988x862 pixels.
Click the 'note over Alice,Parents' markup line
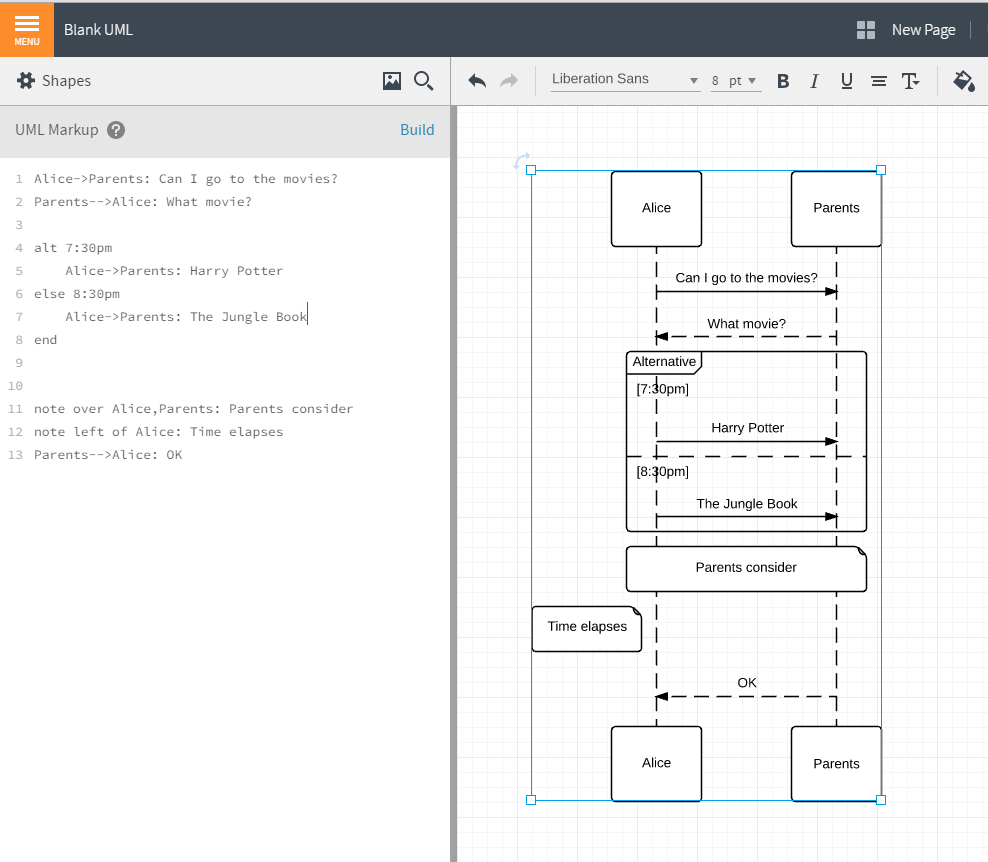point(193,409)
